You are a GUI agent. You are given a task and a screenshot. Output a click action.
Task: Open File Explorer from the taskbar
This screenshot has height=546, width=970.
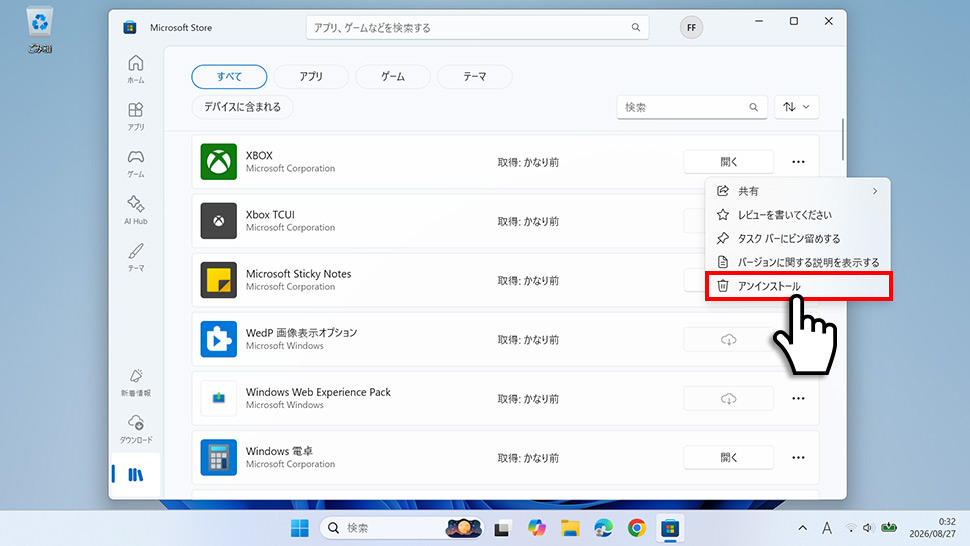pos(570,528)
